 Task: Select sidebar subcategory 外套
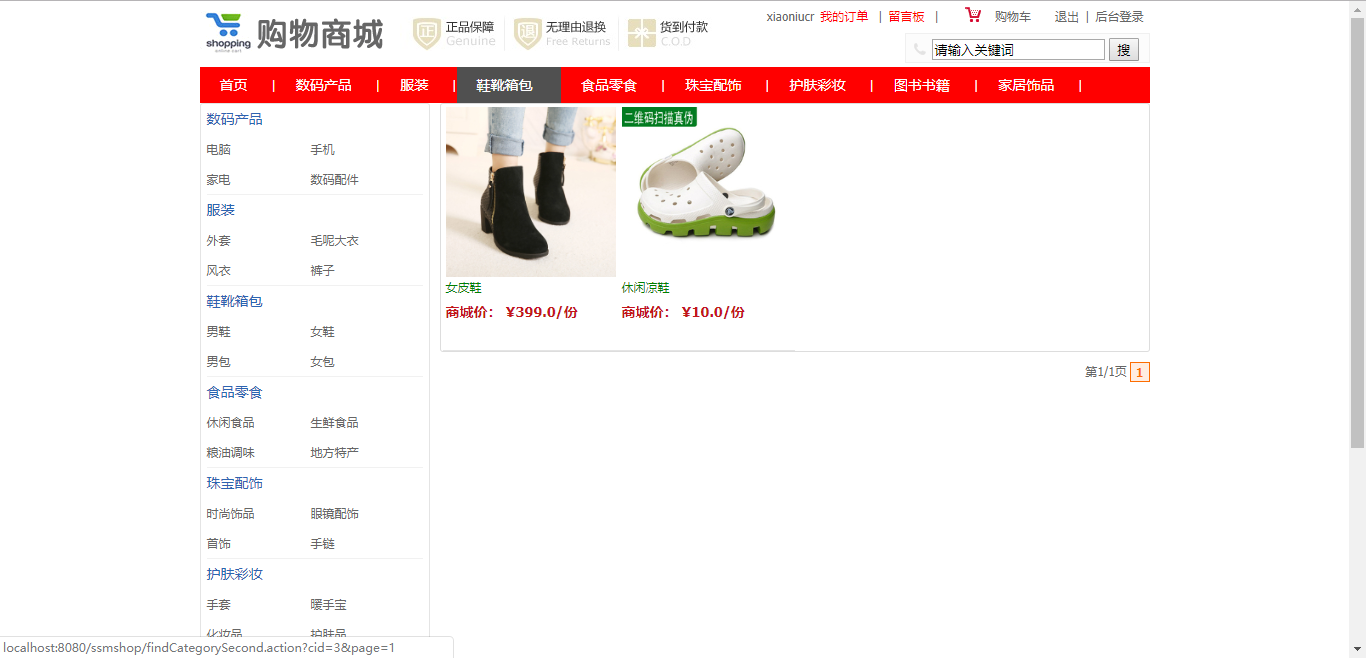[218, 241]
